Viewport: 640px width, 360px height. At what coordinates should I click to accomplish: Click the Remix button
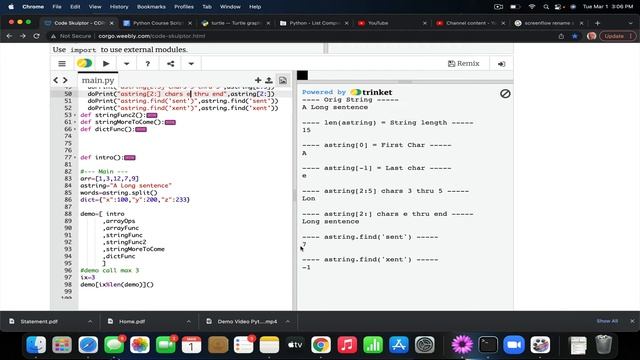[464, 64]
